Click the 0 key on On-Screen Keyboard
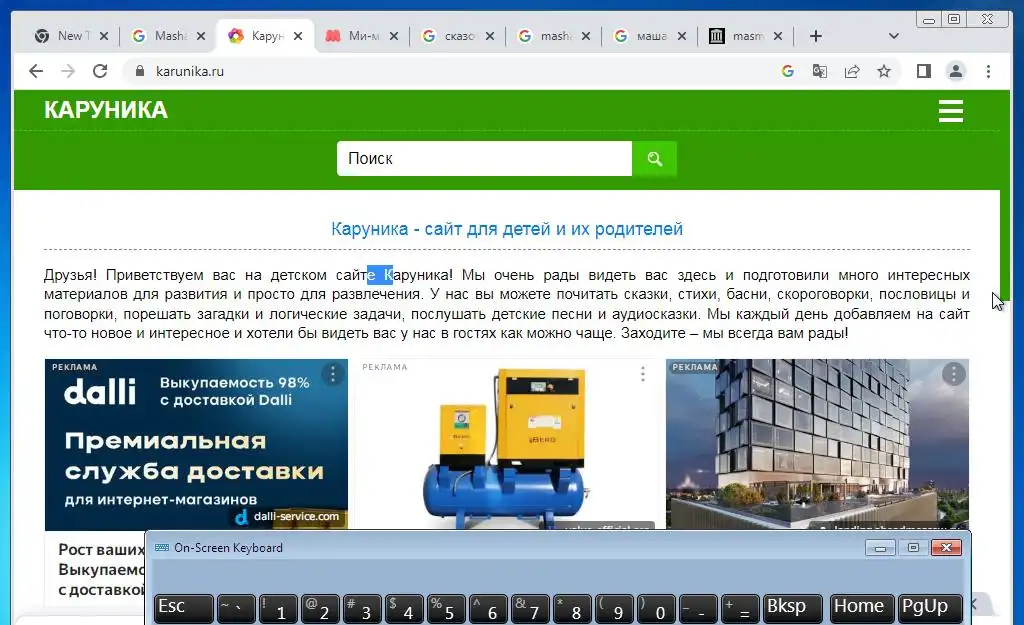 [656, 609]
